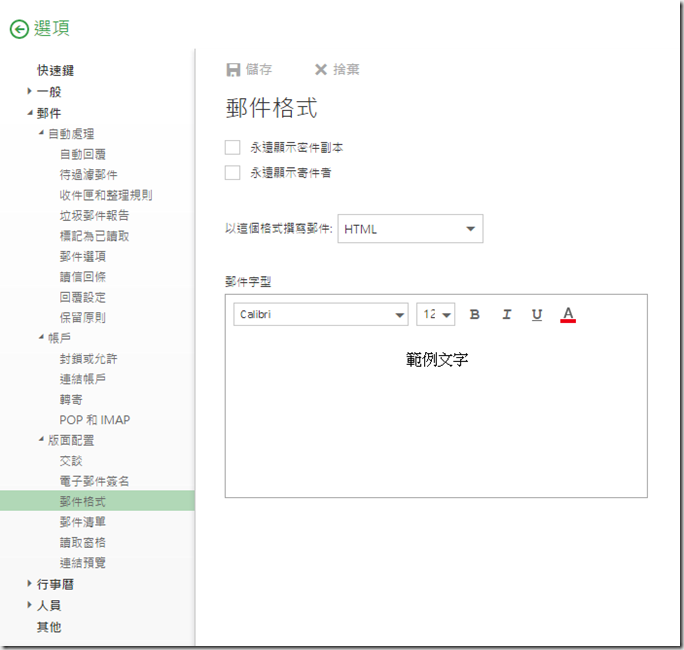Click the 儲存 save disk icon
This screenshot has width=684, height=650.
pos(234,70)
